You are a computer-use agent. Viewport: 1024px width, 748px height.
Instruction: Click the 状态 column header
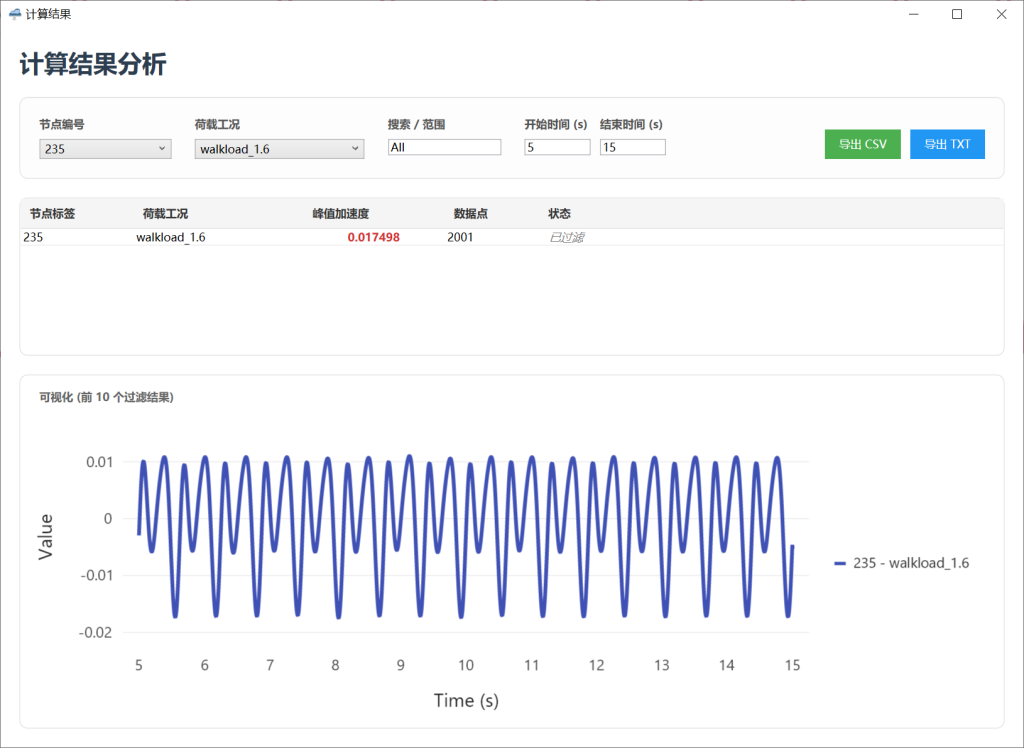(x=559, y=214)
